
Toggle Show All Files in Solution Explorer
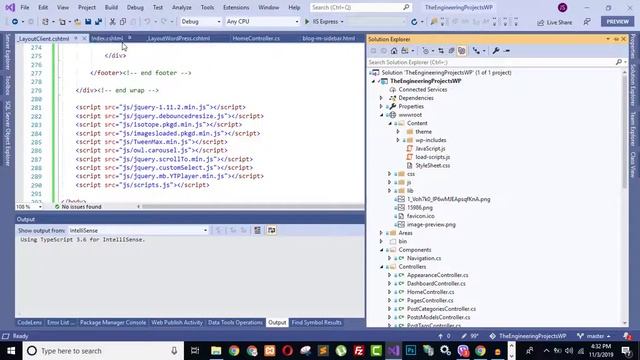point(462,51)
